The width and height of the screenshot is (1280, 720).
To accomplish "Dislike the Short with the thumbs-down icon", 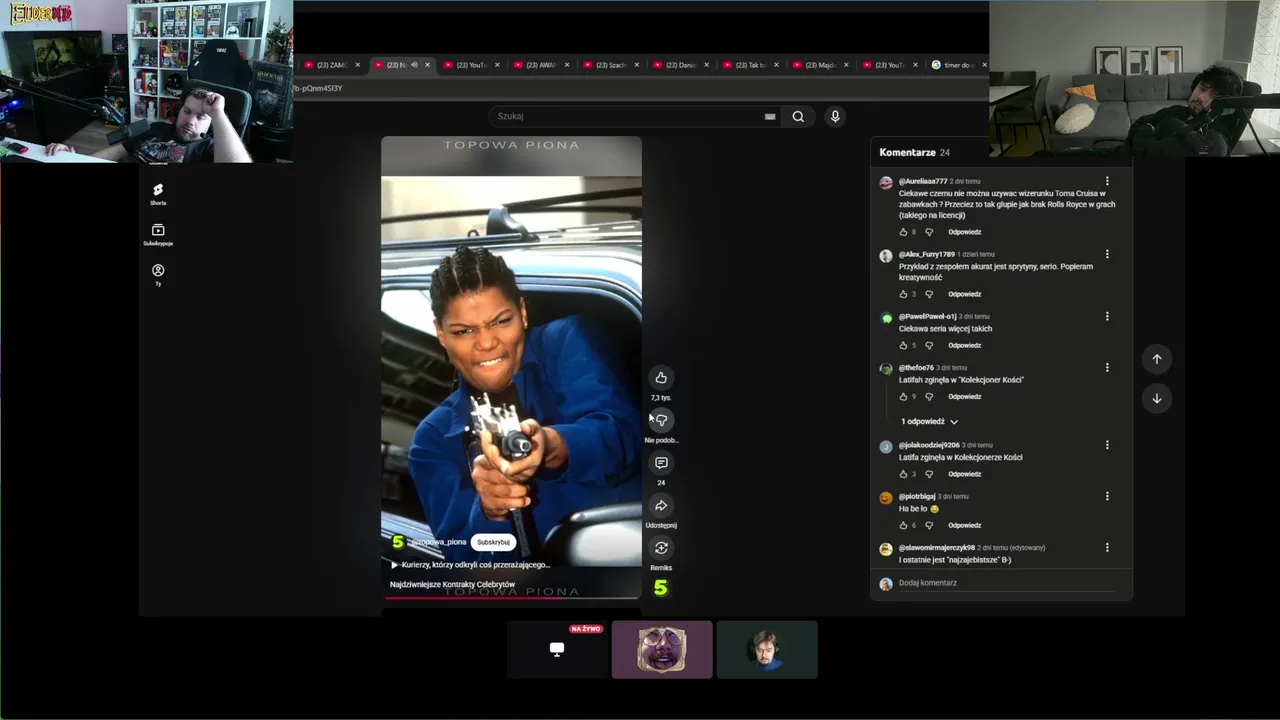I will [x=661, y=420].
